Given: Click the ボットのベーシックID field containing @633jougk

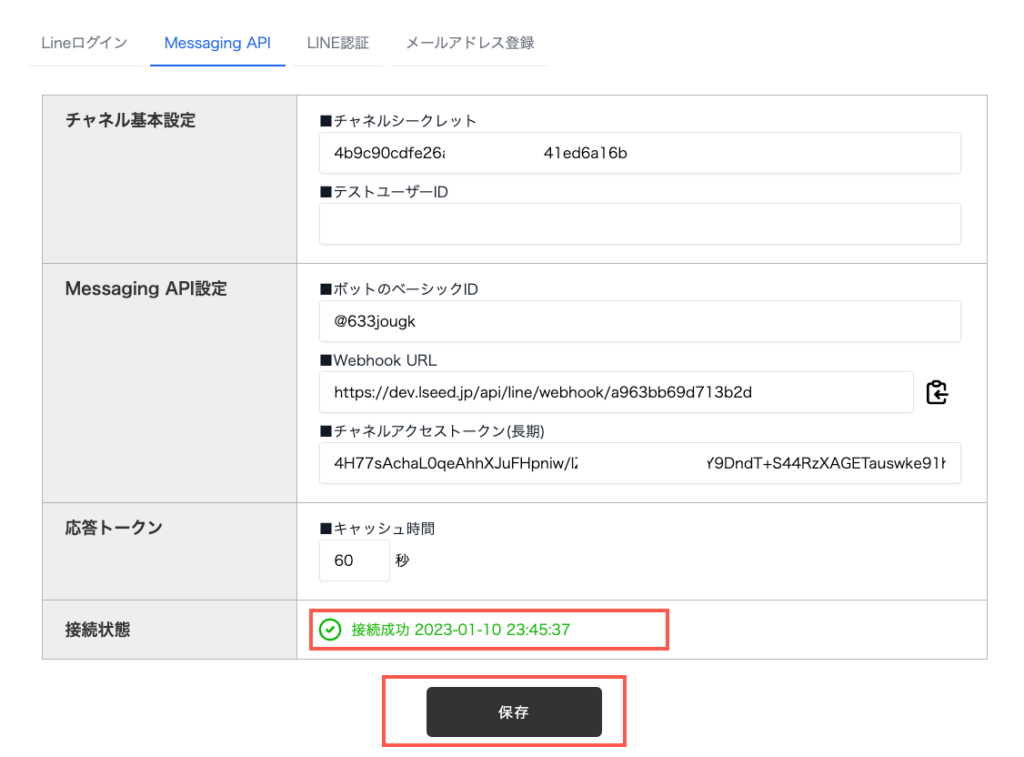Looking at the screenshot, I should [640, 321].
